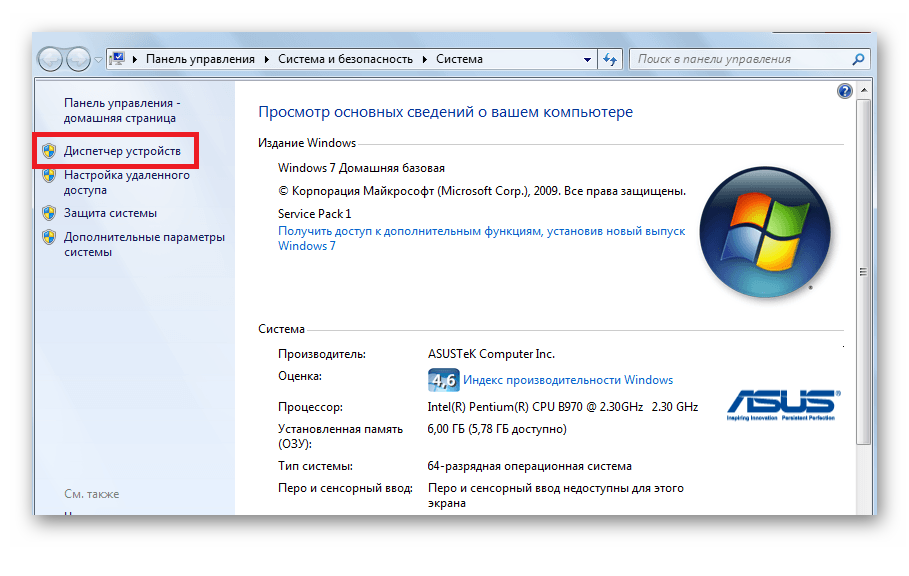Click the shield icon next to Диспетчер устройств
The width and height of the screenshot is (909, 576).
click(x=48, y=151)
